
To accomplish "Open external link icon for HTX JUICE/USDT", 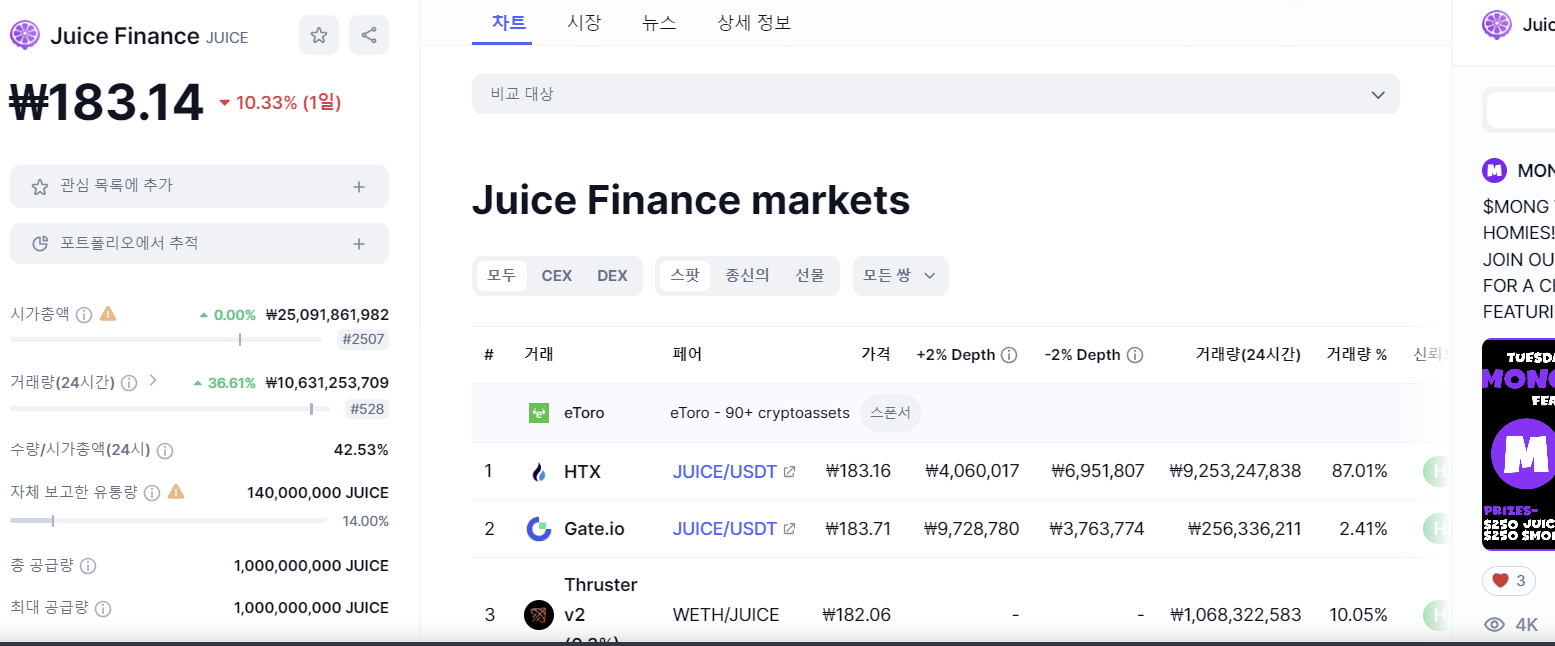I will coord(789,471).
